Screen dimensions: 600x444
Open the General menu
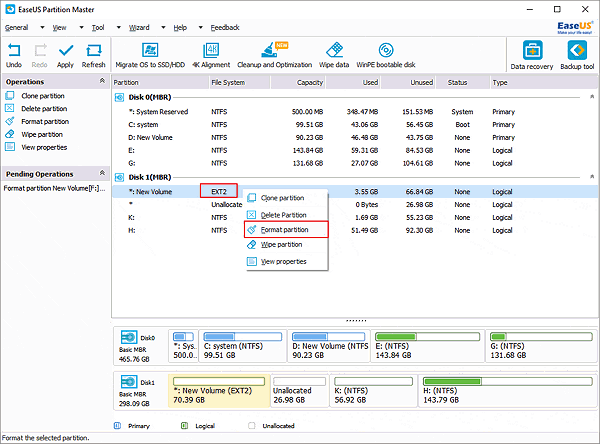coord(16,28)
